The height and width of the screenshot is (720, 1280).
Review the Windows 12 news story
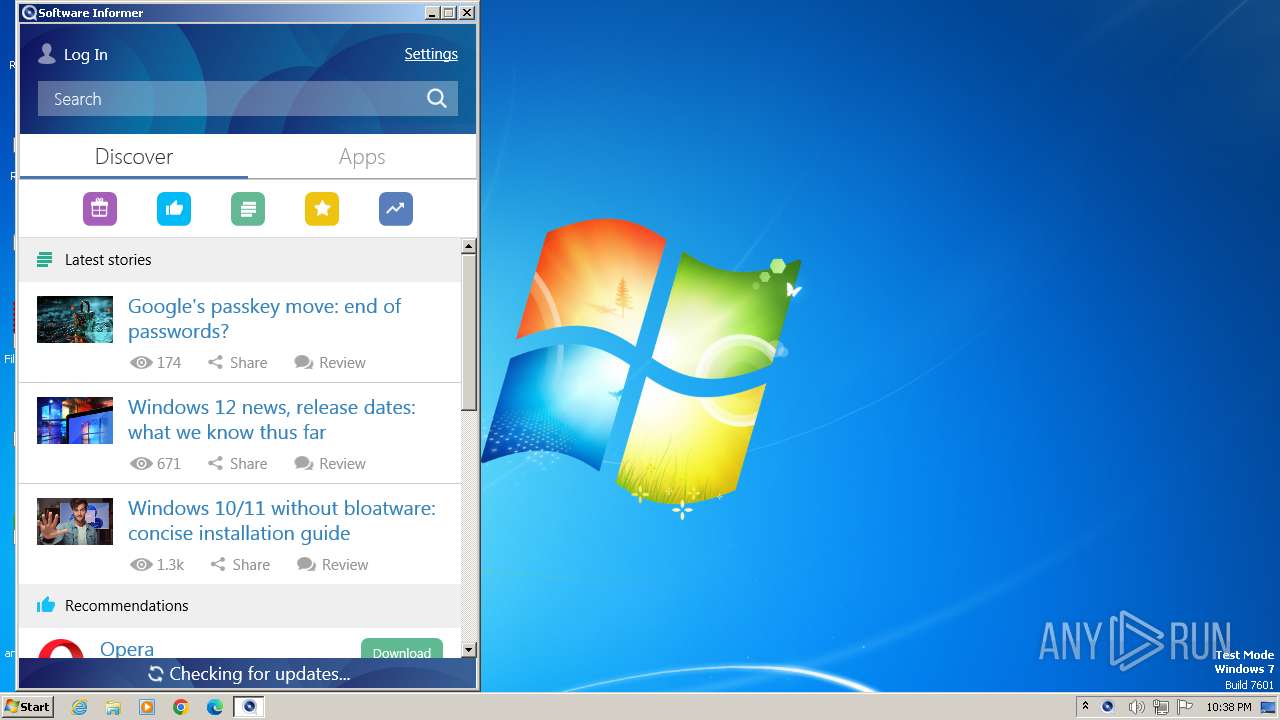(x=330, y=463)
